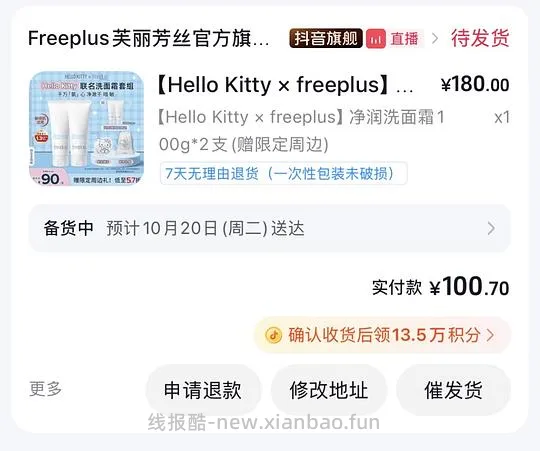Tap the 实付款 ¥100.70 paid amount
This screenshot has height=451, width=540.
pyautogui.click(x=440, y=287)
